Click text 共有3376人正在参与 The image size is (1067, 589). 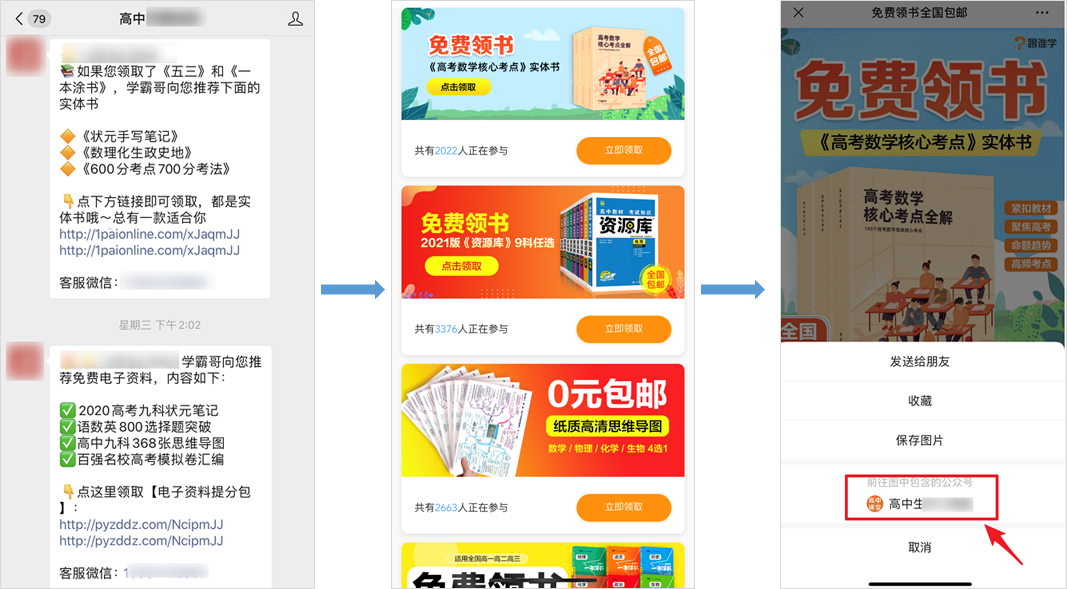461,329
